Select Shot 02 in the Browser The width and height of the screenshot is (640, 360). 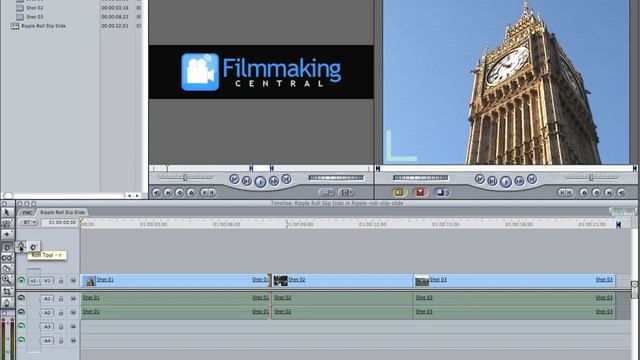[34, 8]
